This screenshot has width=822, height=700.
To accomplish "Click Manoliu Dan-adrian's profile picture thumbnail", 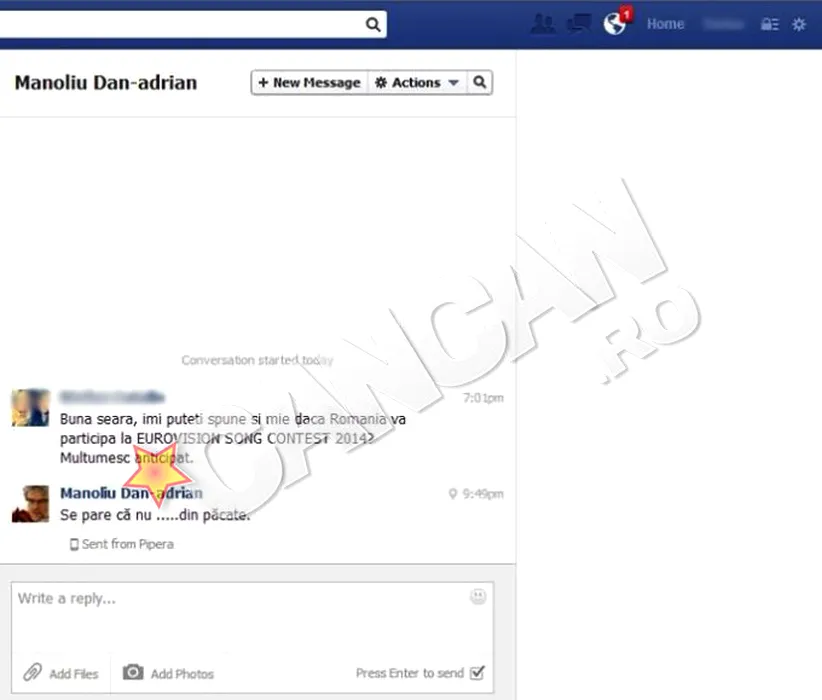I will tap(30, 503).
